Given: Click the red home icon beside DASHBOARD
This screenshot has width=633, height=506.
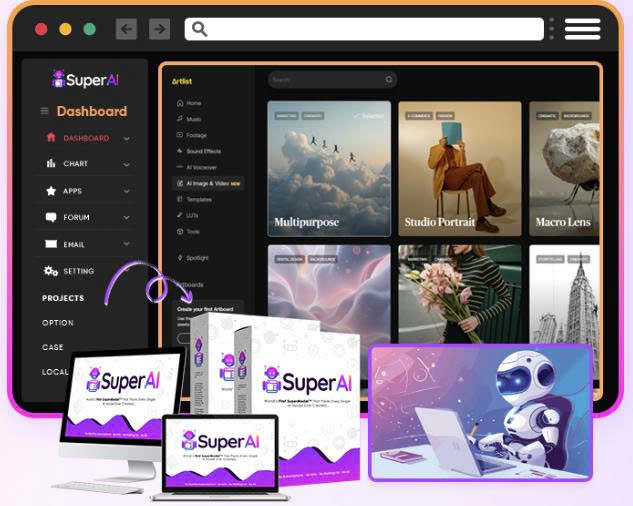Looking at the screenshot, I should tap(51, 137).
